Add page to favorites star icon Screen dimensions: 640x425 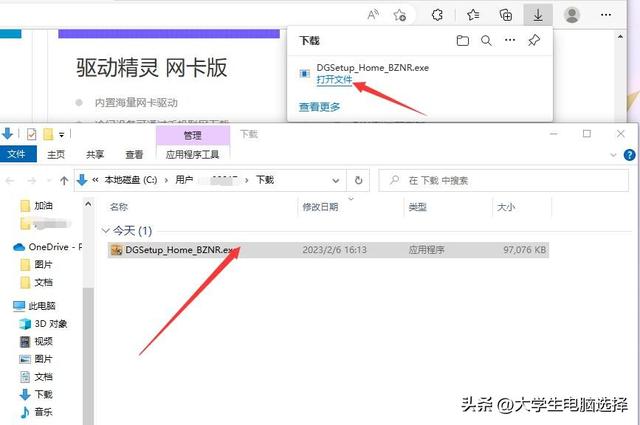click(x=400, y=15)
